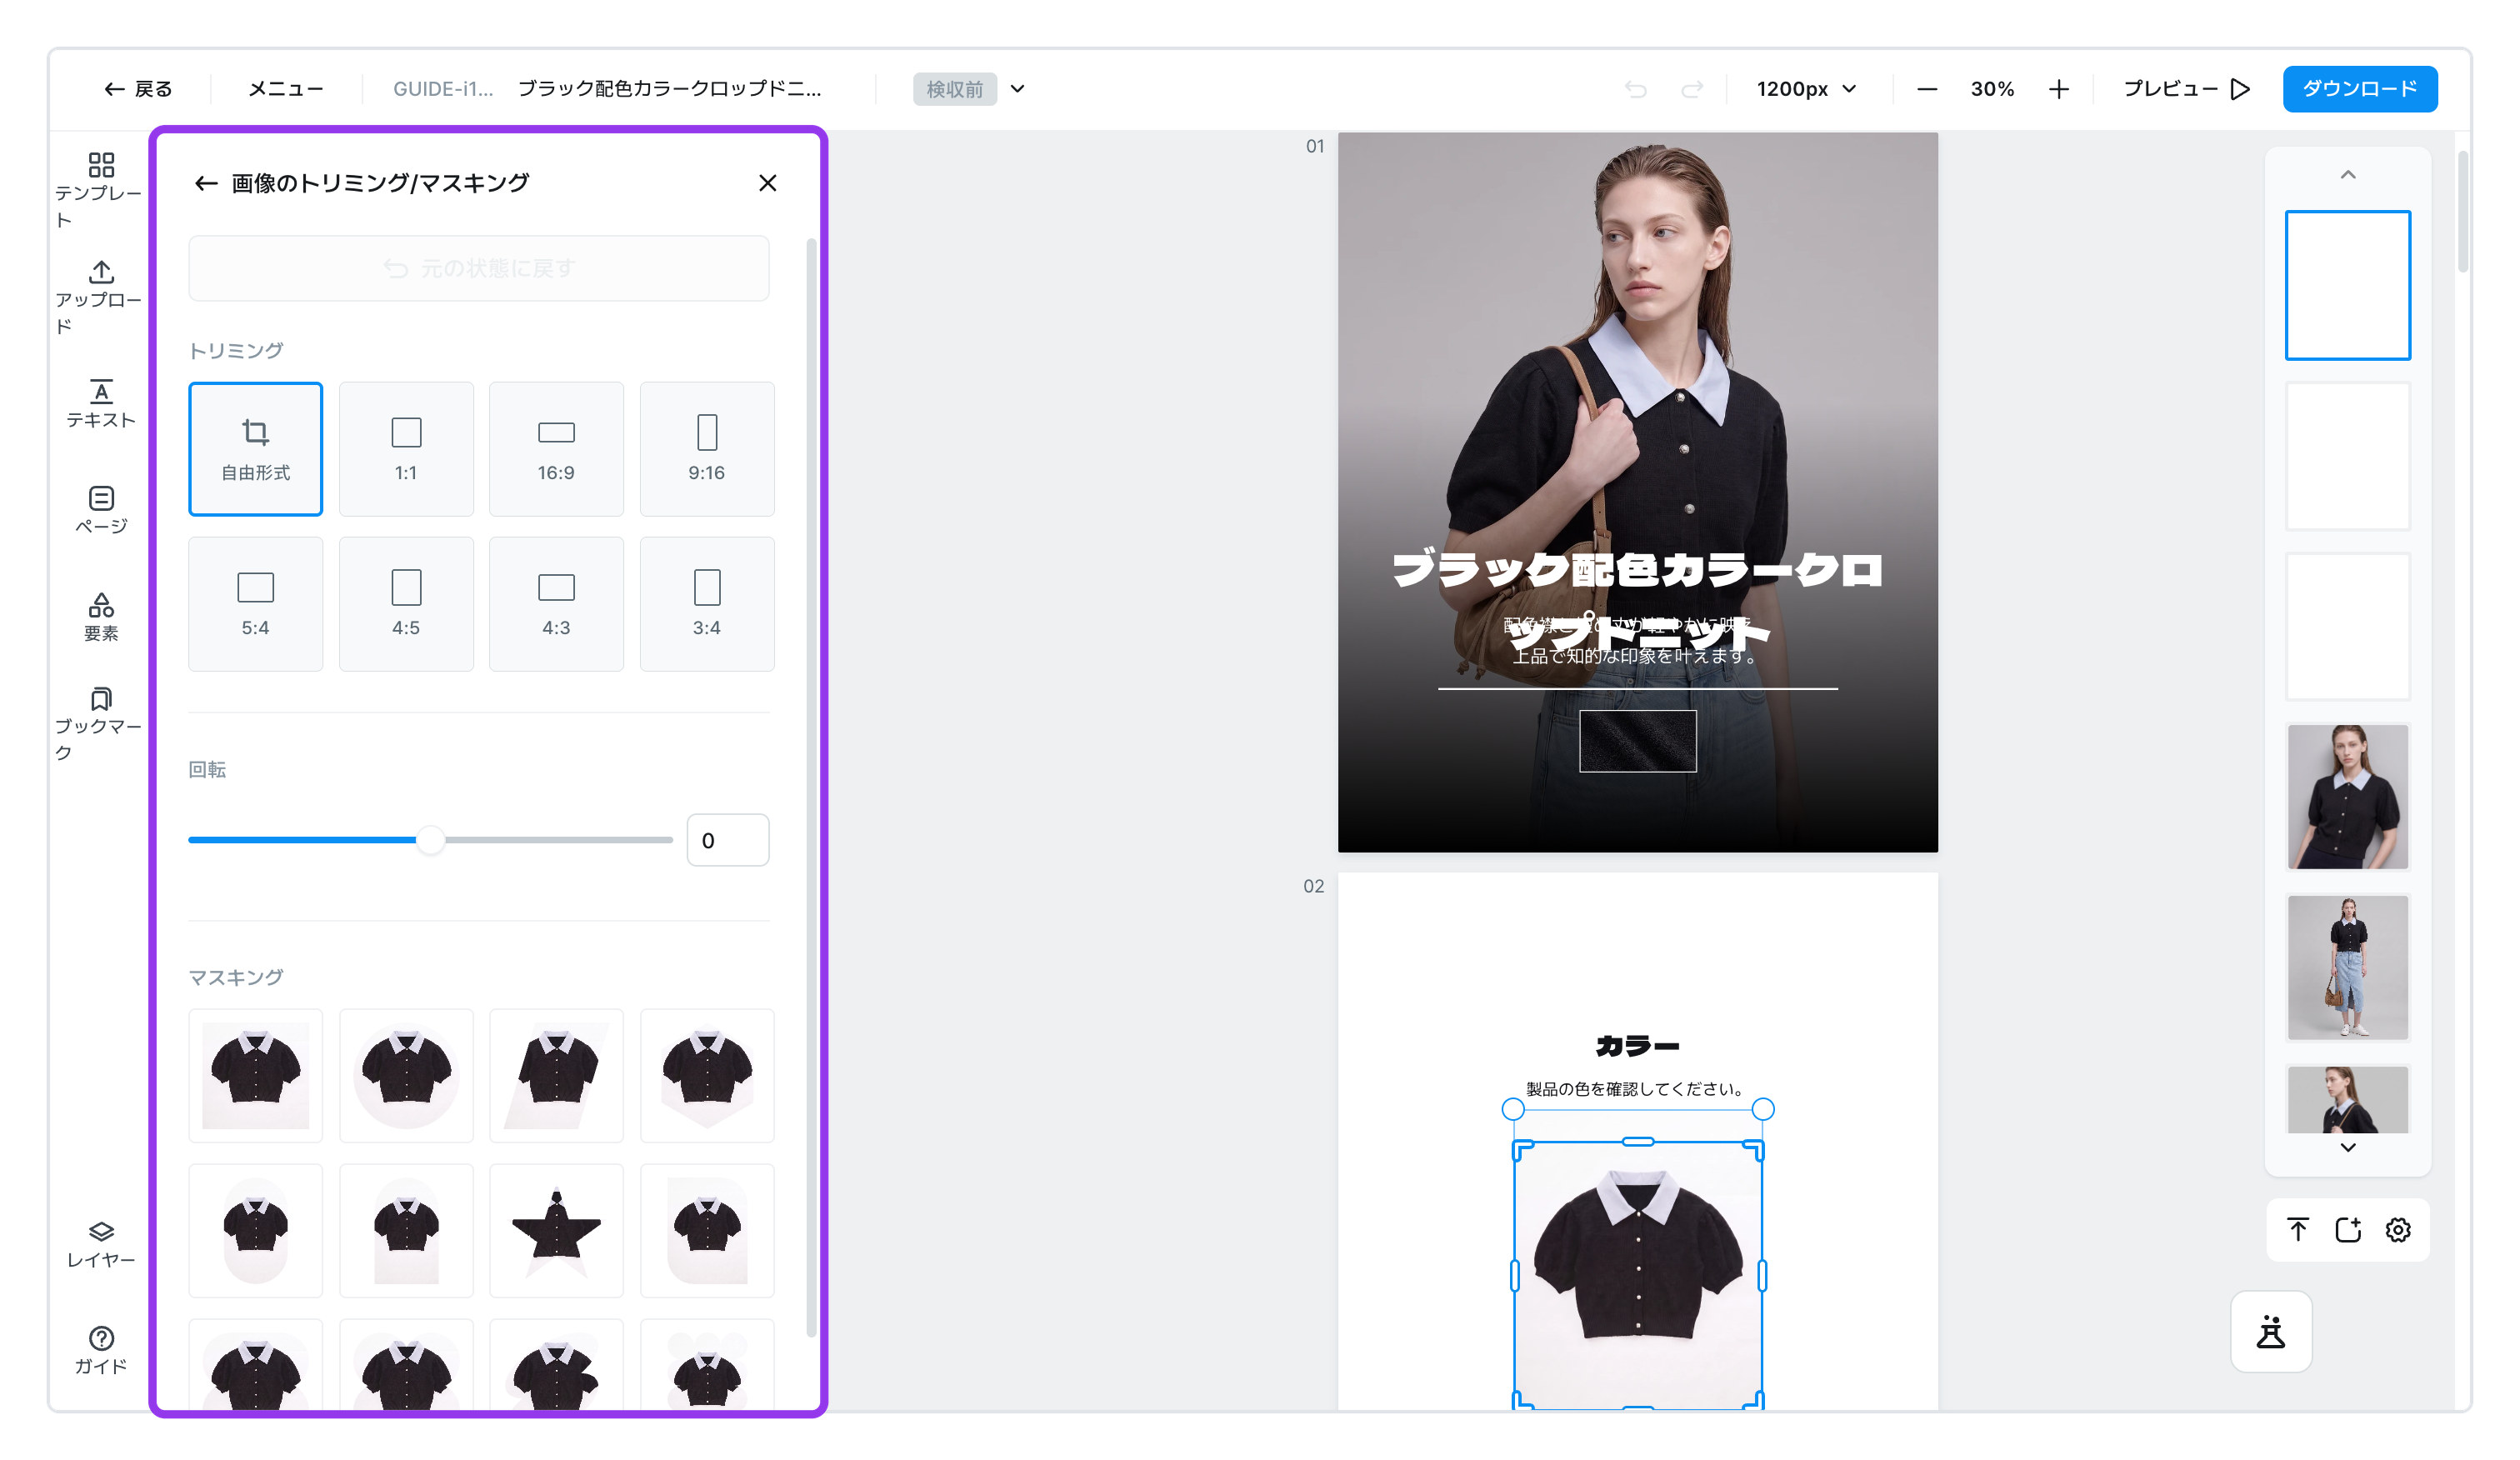Open the ガイド help icon
2520x1460 pixels.
(x=101, y=1350)
